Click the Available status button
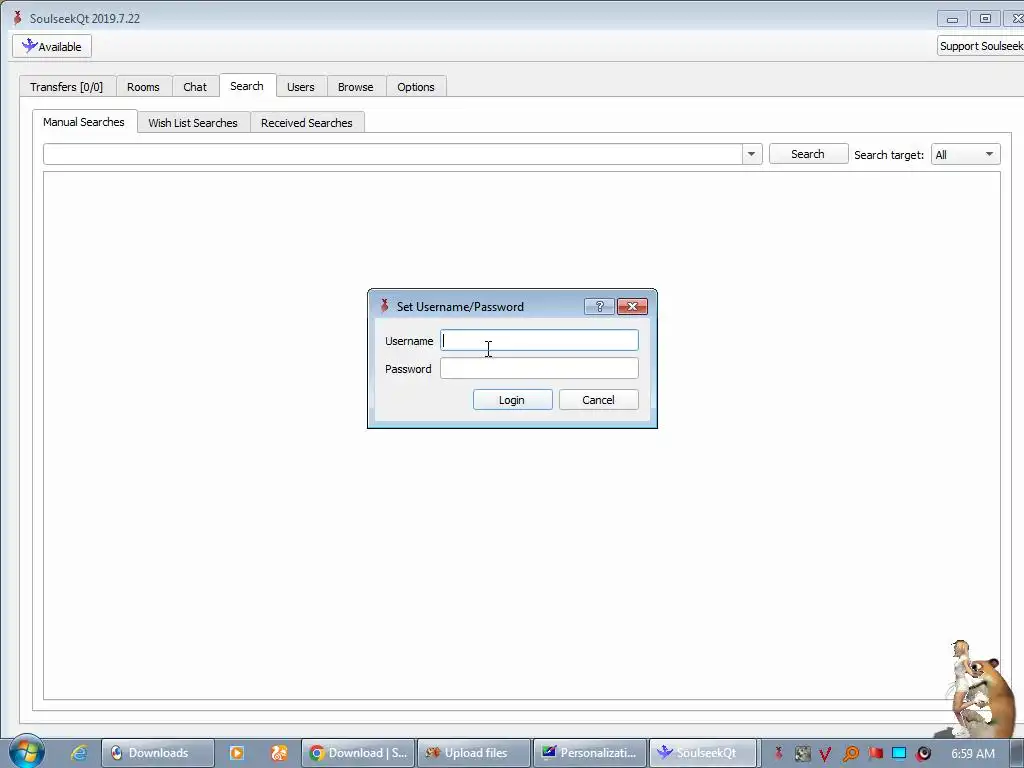Image resolution: width=1024 pixels, height=768 pixels. (x=52, y=46)
